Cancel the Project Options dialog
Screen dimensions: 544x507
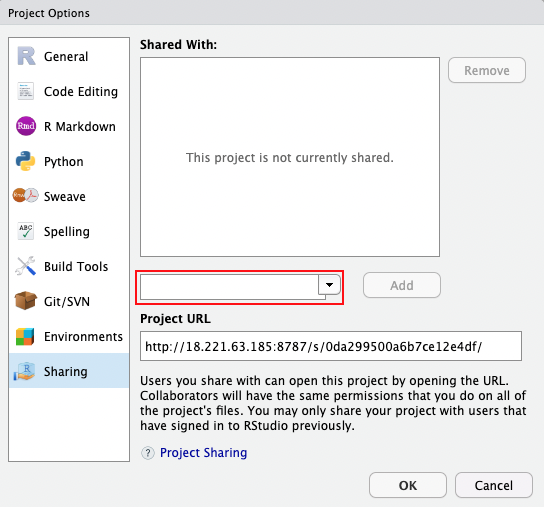(494, 485)
